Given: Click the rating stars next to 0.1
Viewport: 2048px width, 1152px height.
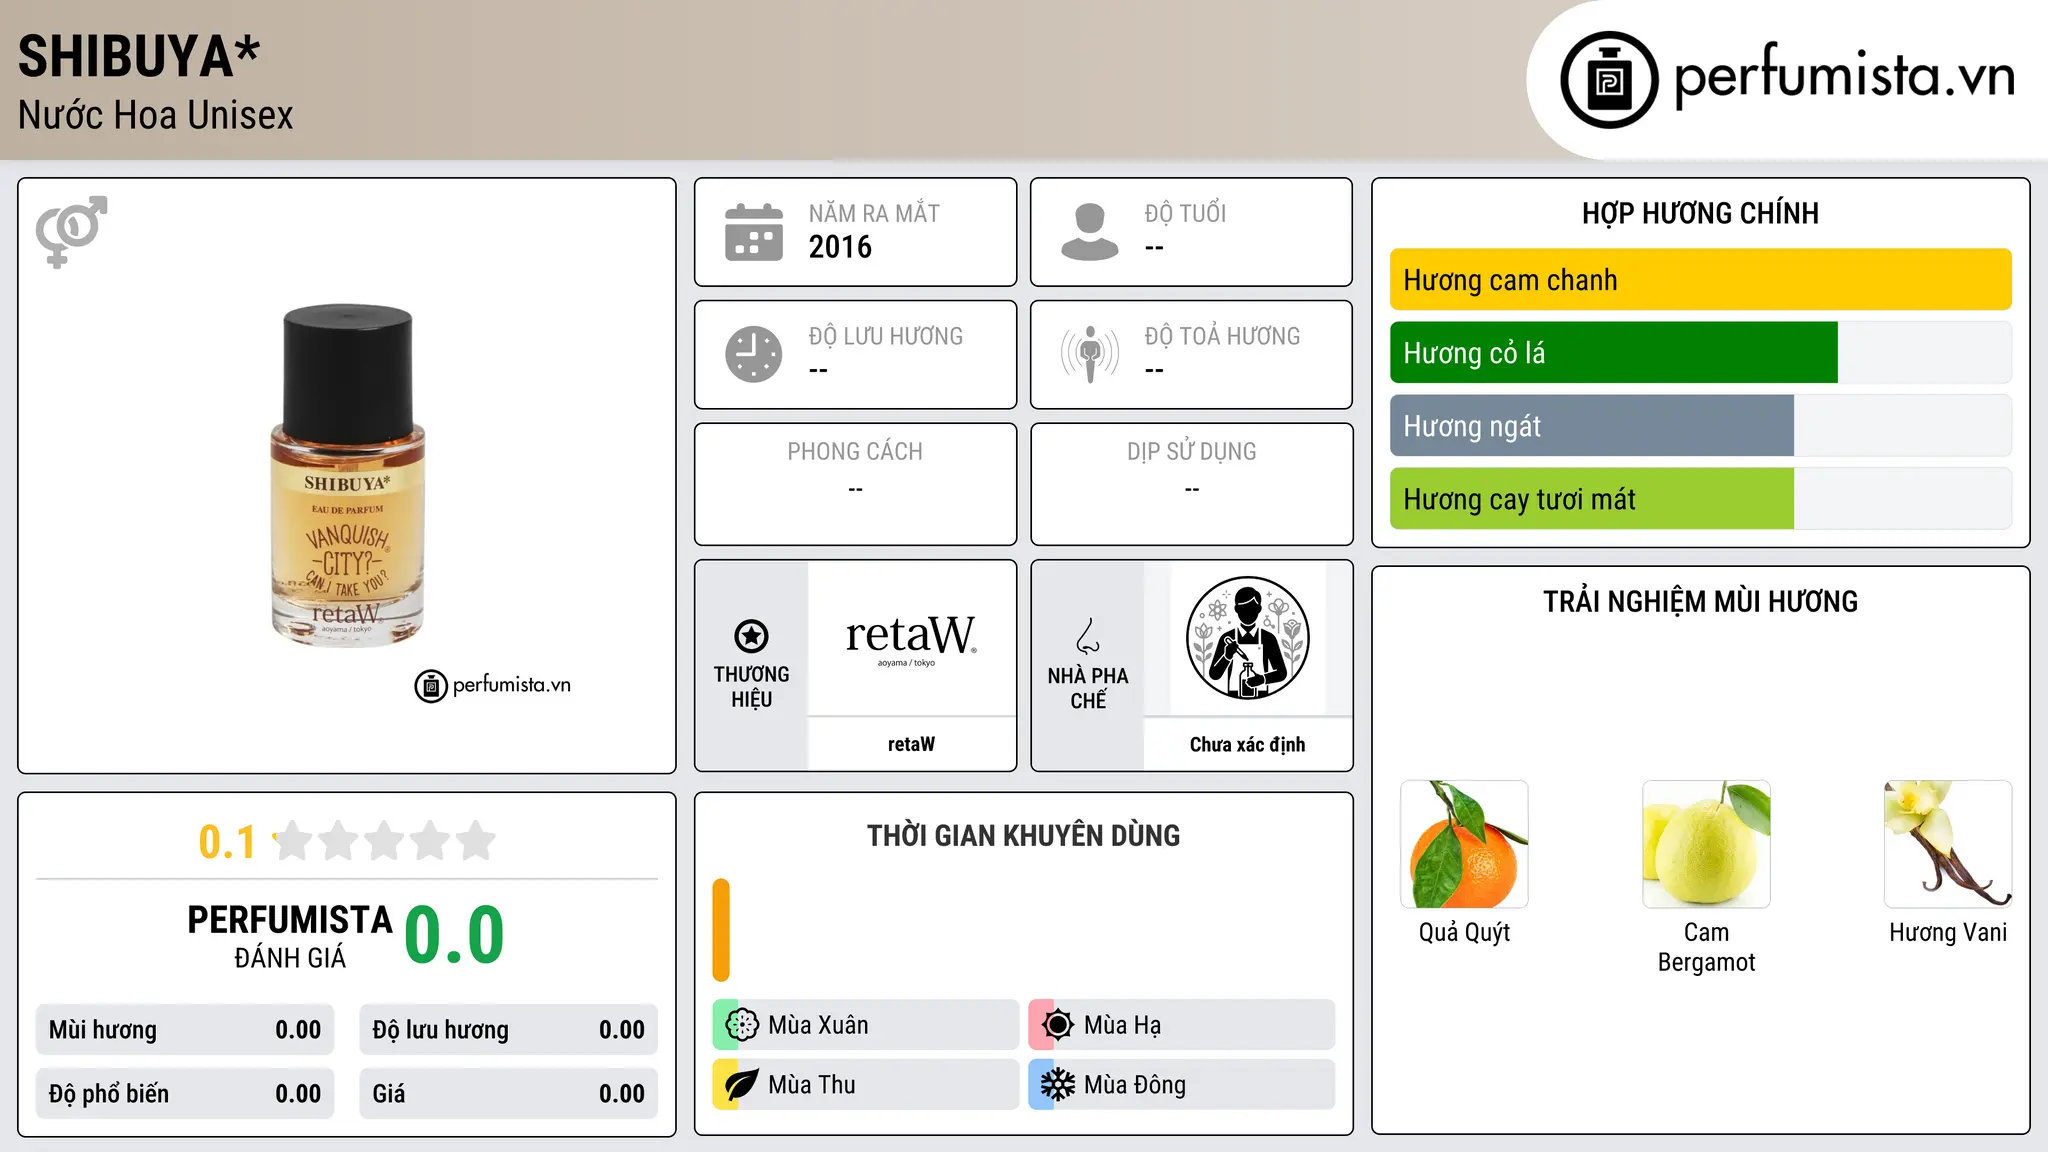Looking at the screenshot, I should click(x=384, y=841).
